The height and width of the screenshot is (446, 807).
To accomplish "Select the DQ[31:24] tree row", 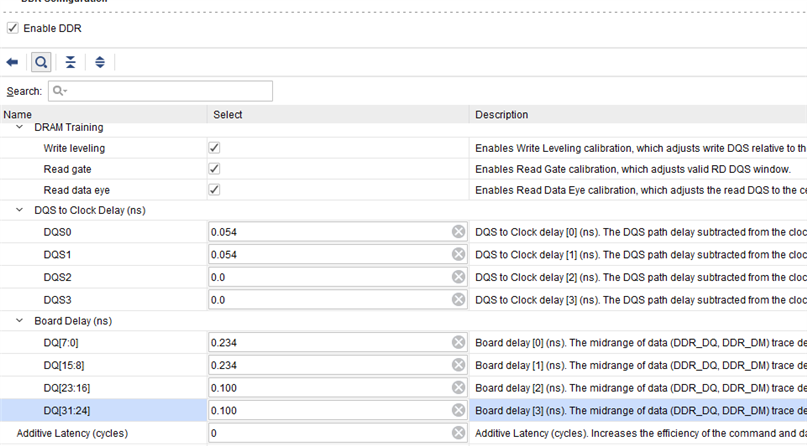I will point(72,410).
